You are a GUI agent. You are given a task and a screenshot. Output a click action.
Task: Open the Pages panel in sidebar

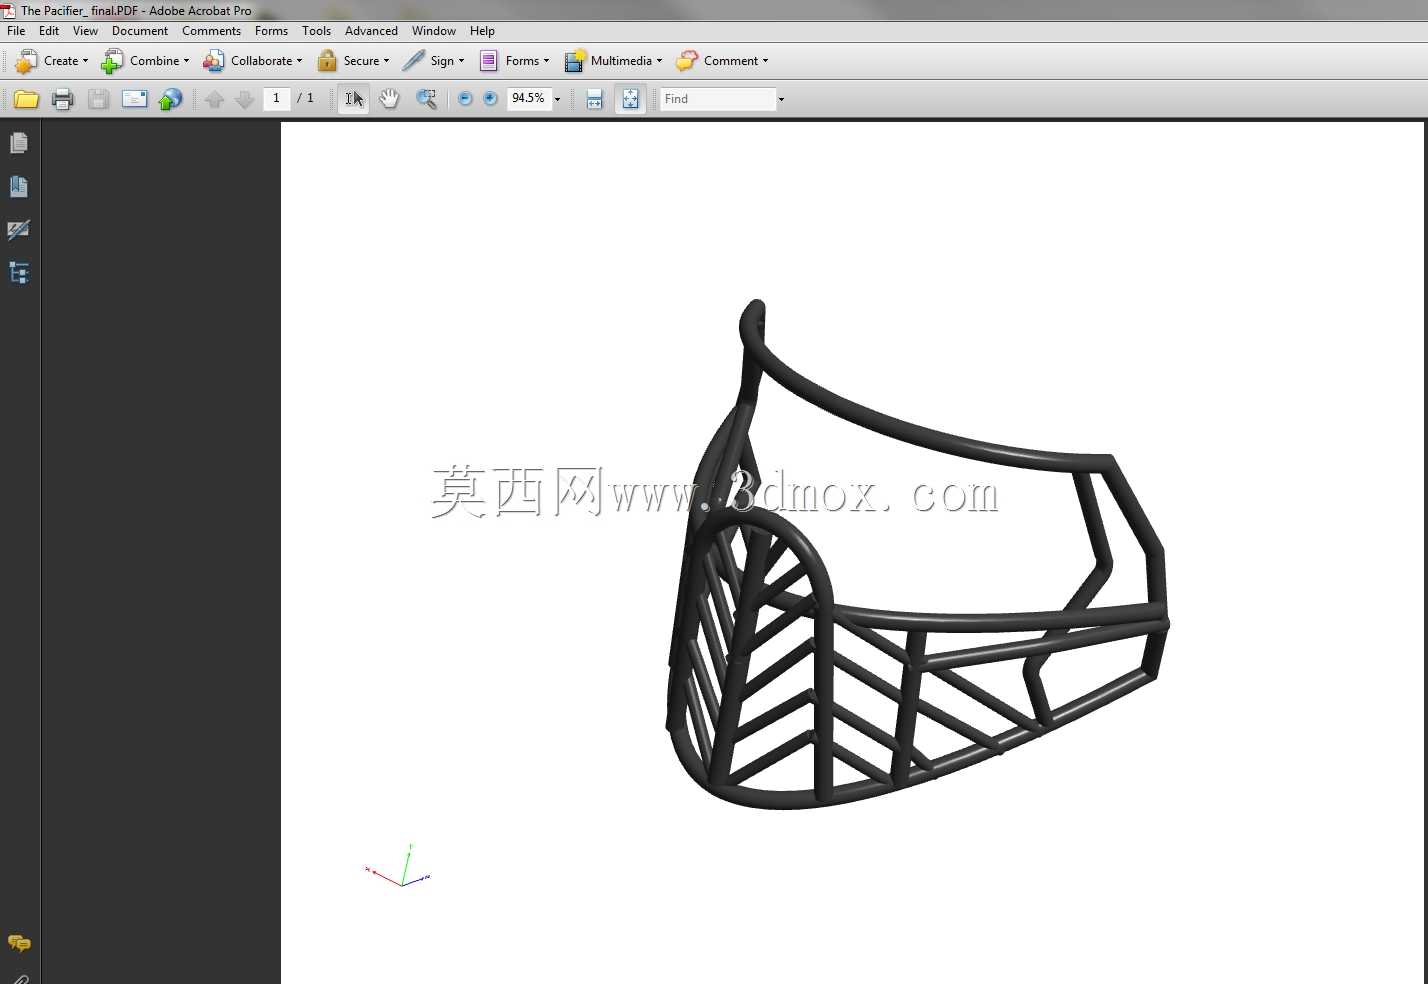(19, 144)
